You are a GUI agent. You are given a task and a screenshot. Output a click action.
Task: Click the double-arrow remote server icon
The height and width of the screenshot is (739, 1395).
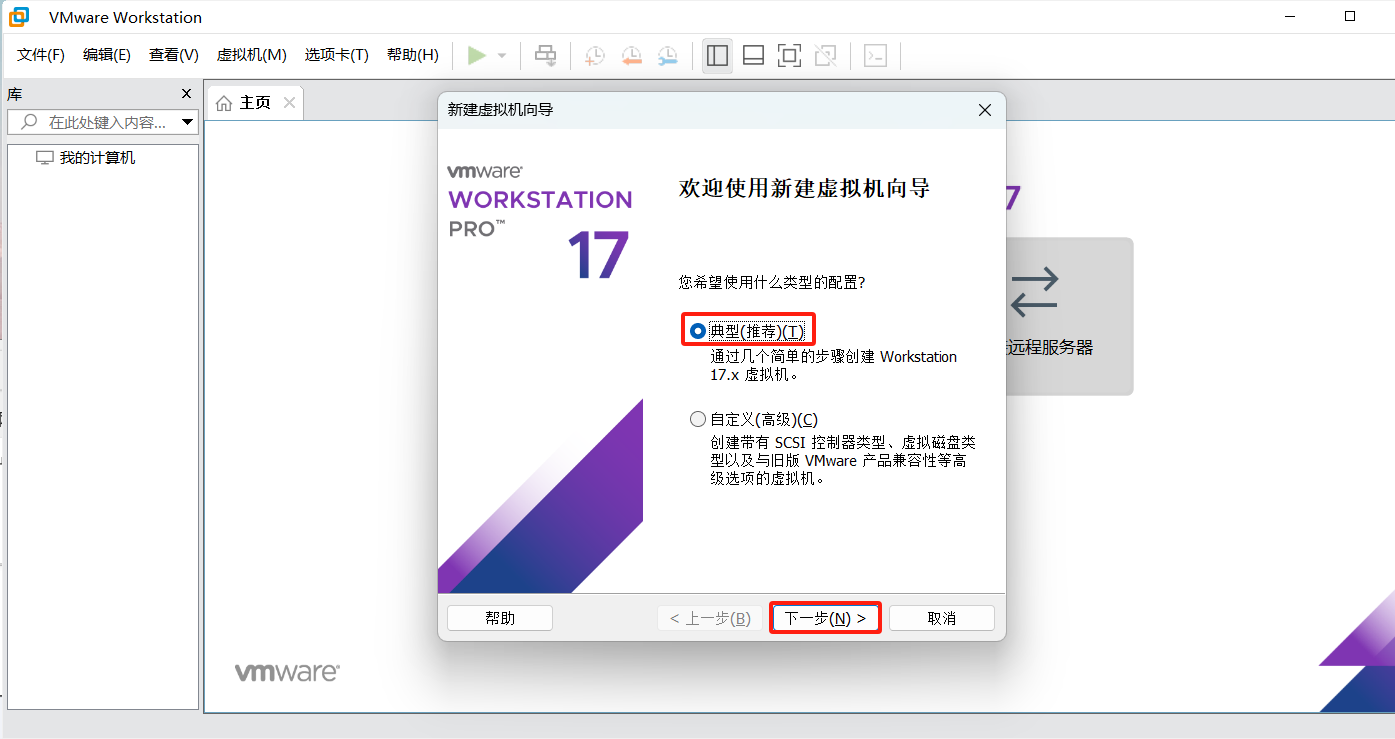1034,291
